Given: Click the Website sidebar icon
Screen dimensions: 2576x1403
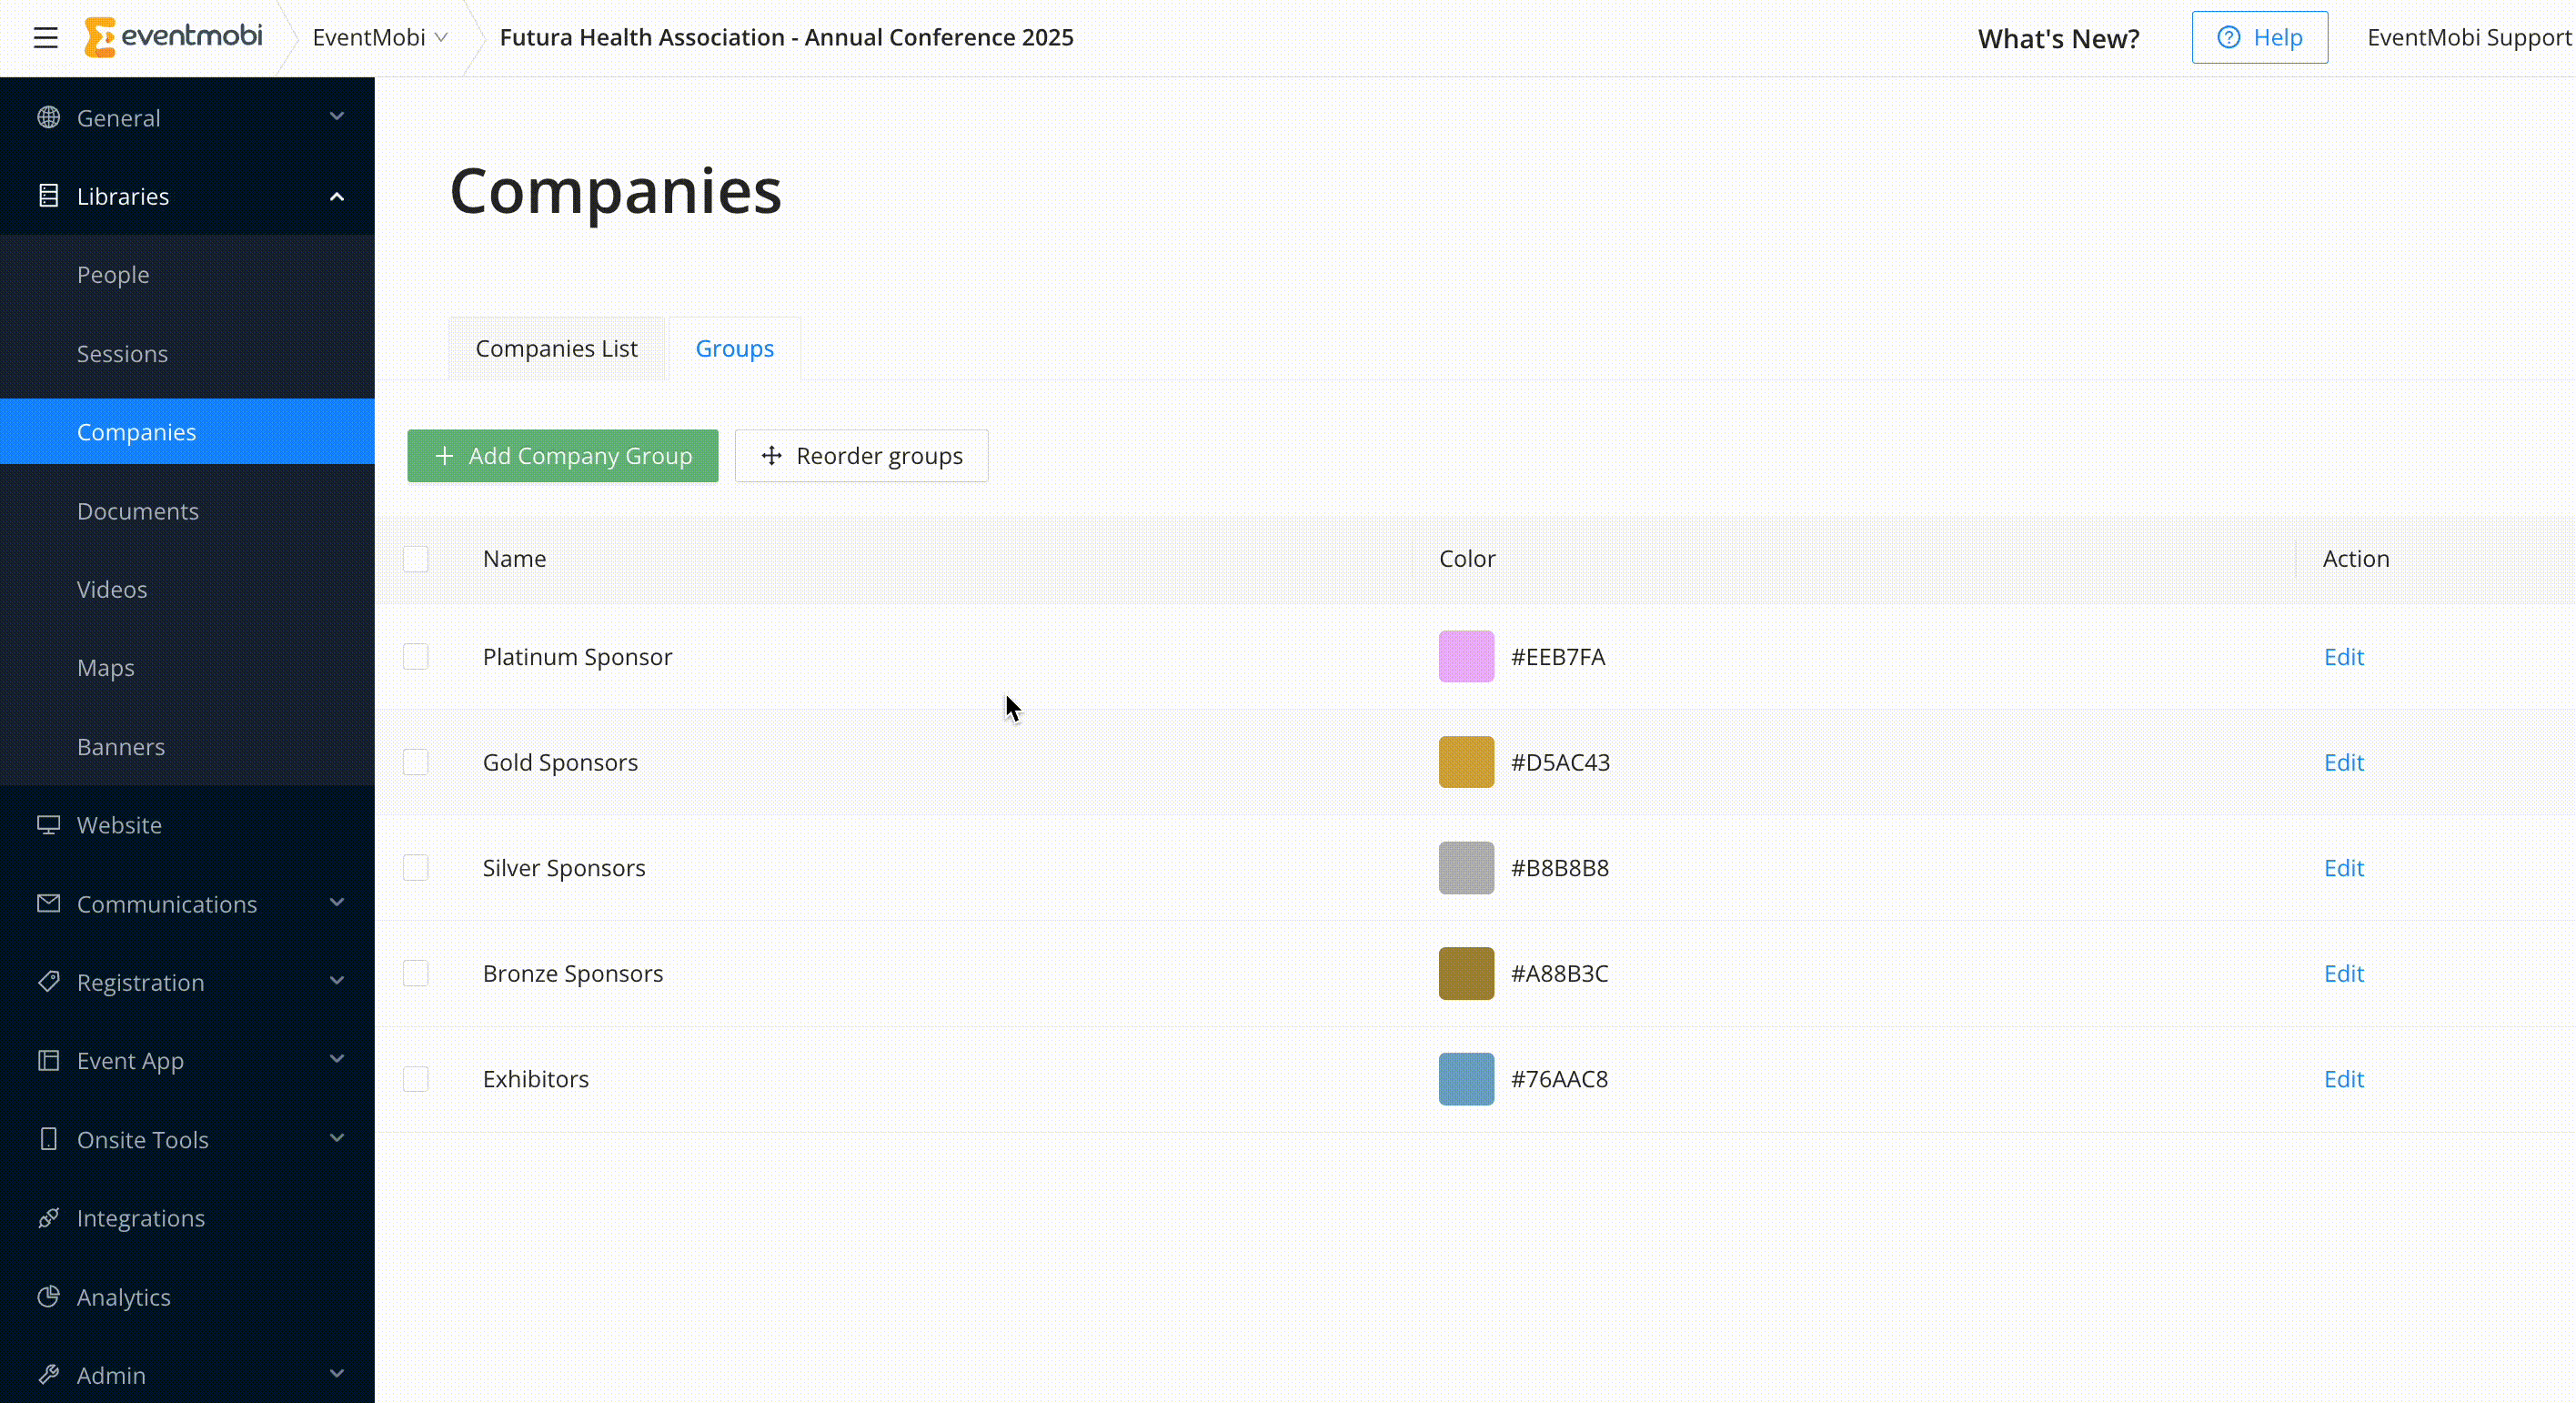Looking at the screenshot, I should pos(48,824).
